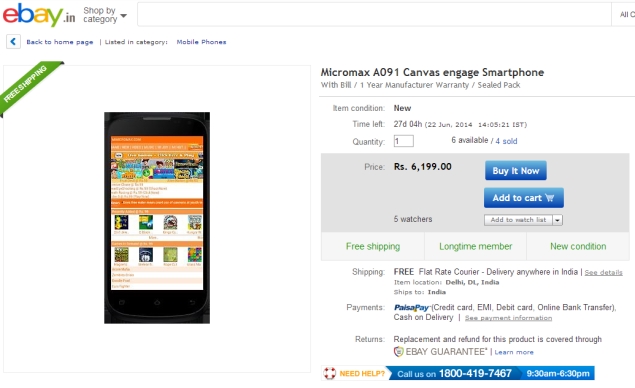Click the eBay.in logo

(38, 15)
